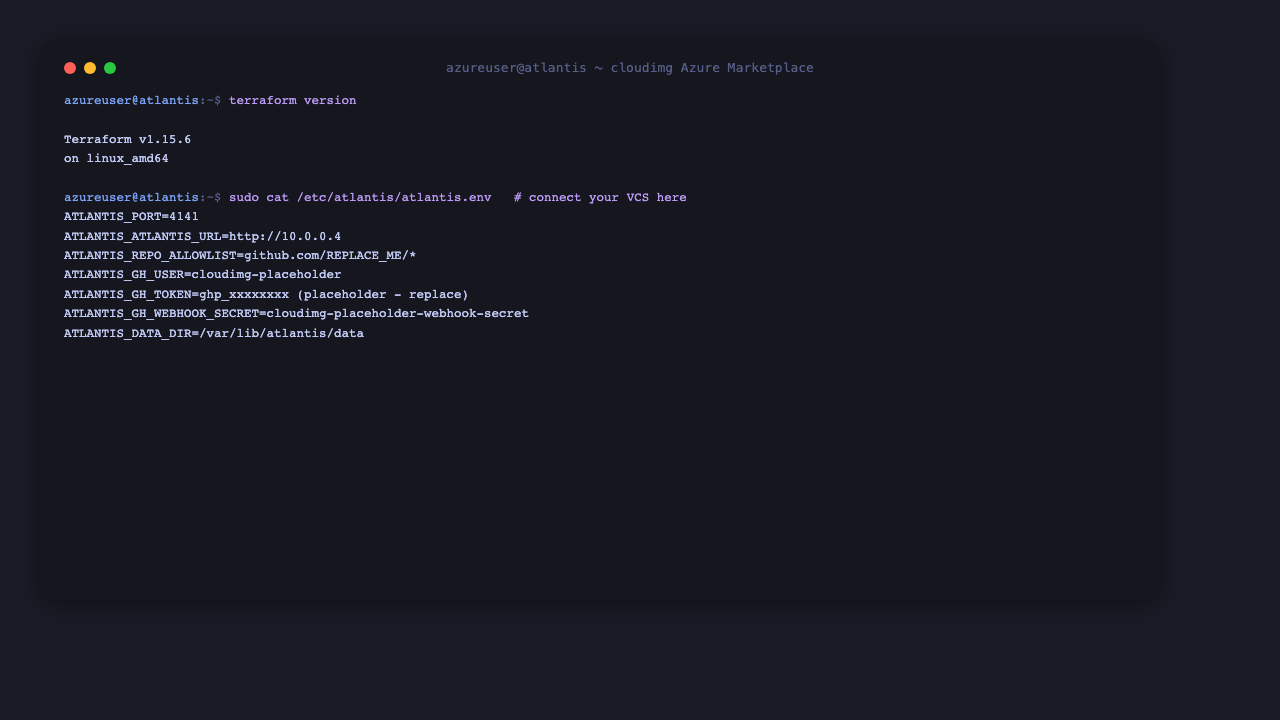1280x720 pixels.
Task: Click the 'terraform version' command text
Action: tap(293, 101)
